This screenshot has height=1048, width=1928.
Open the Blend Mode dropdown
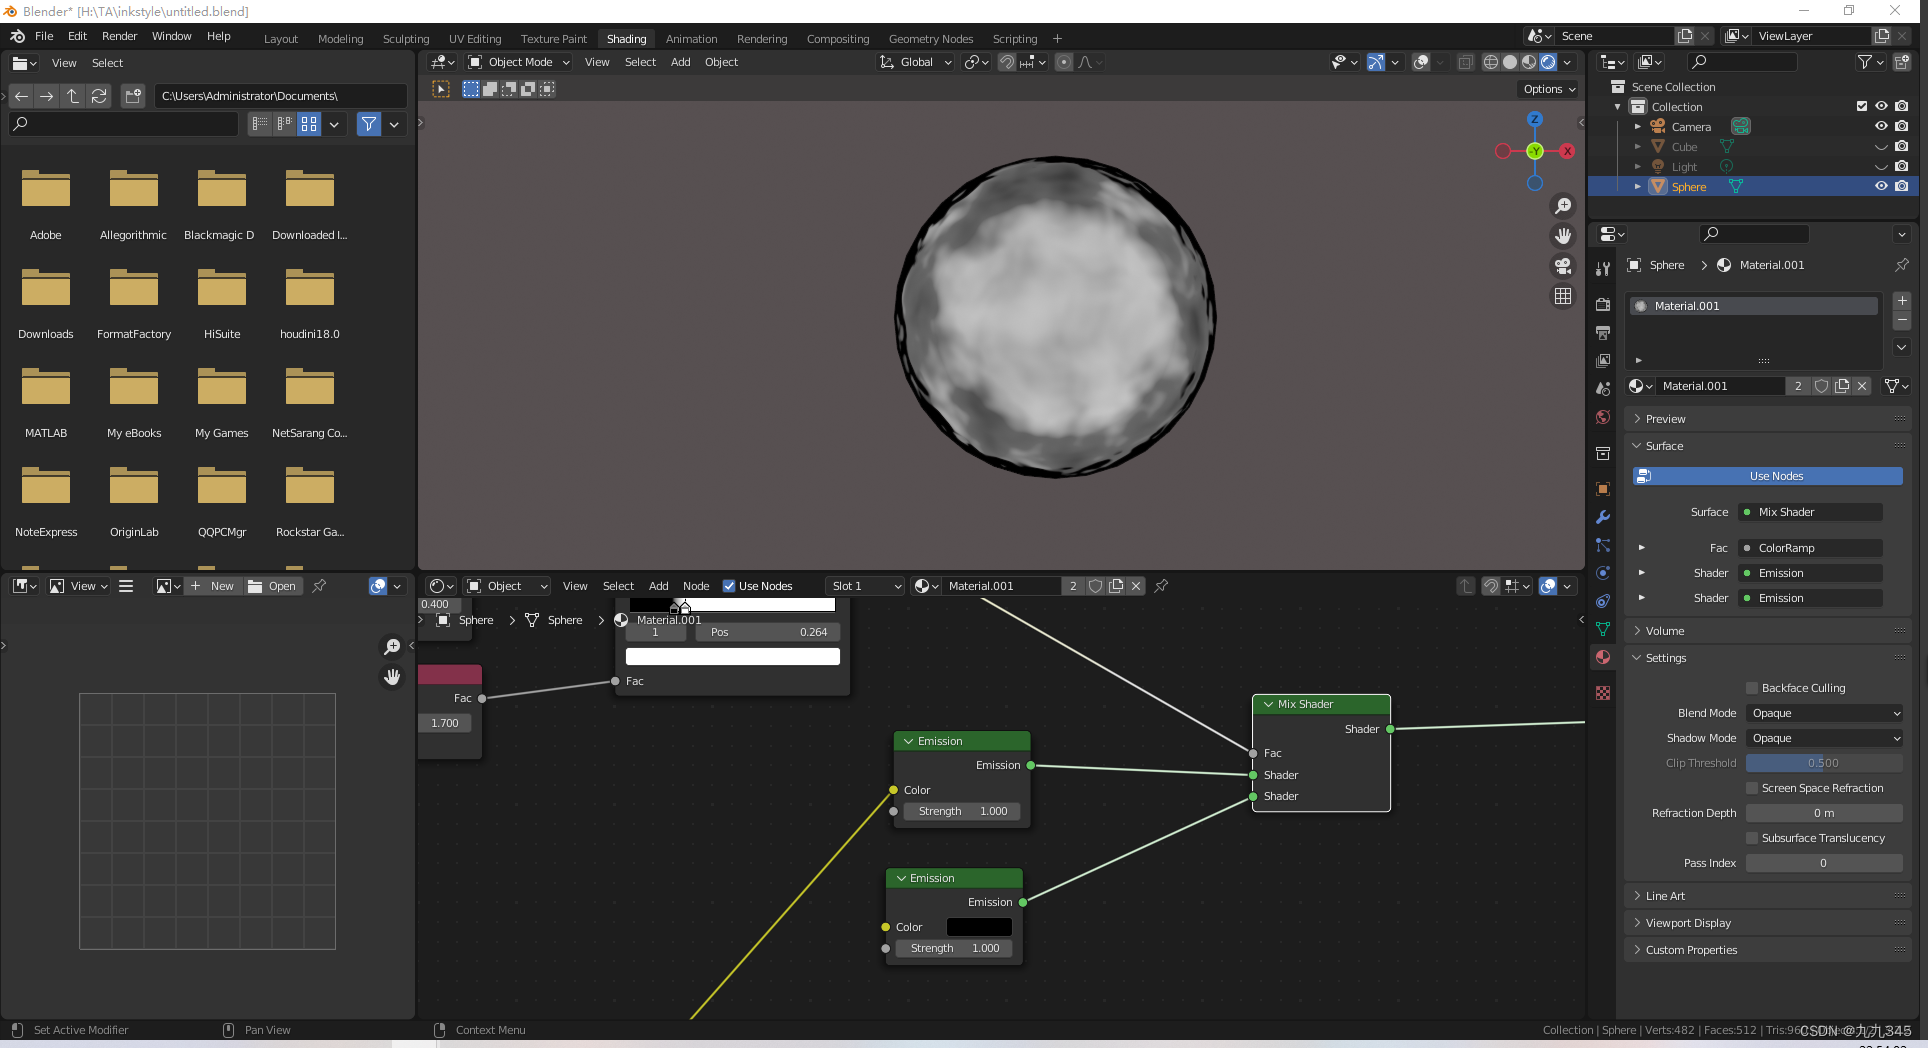click(x=1825, y=713)
